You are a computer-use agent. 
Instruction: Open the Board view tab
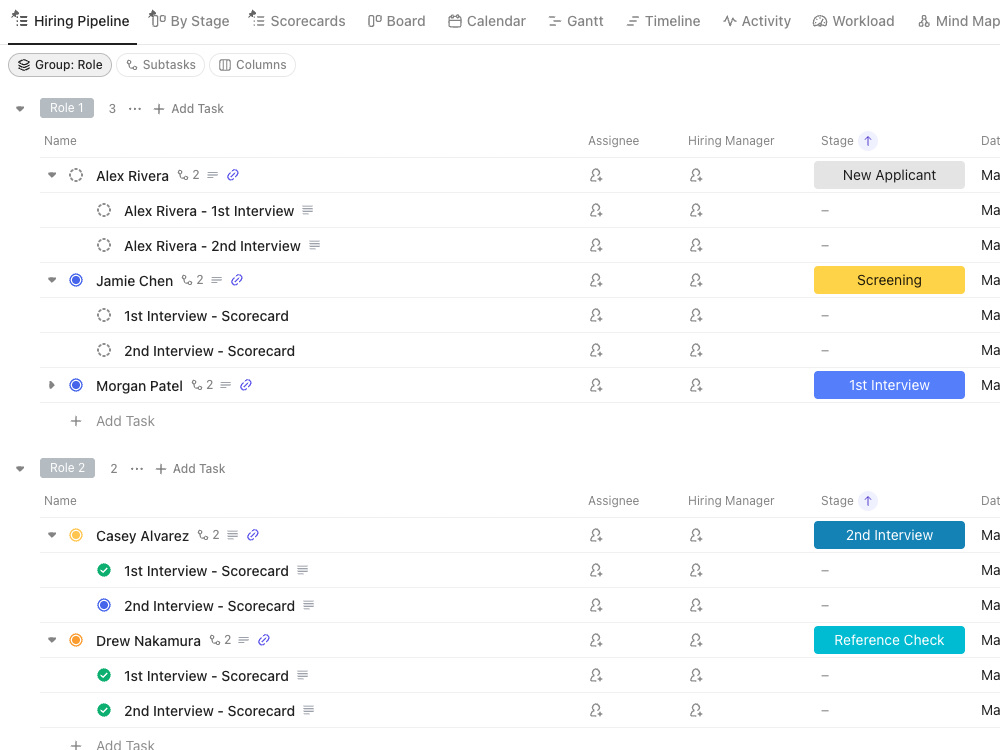tap(396, 21)
